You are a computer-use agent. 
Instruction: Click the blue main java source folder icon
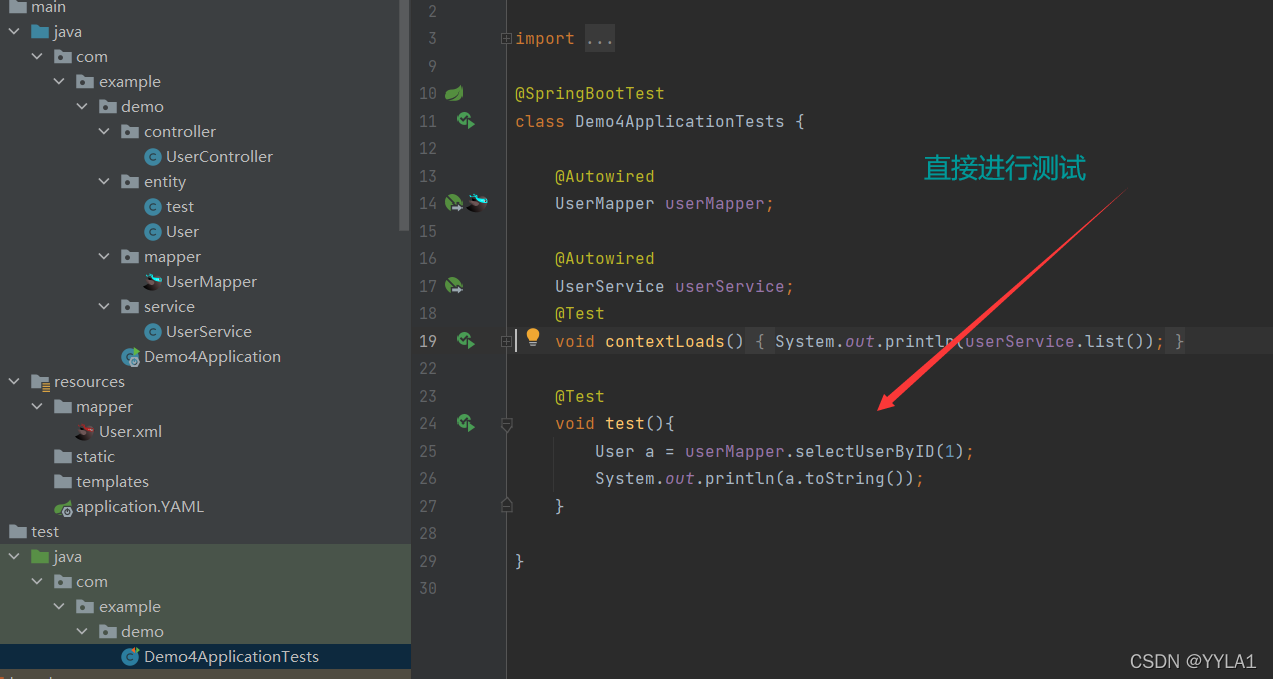(40, 32)
